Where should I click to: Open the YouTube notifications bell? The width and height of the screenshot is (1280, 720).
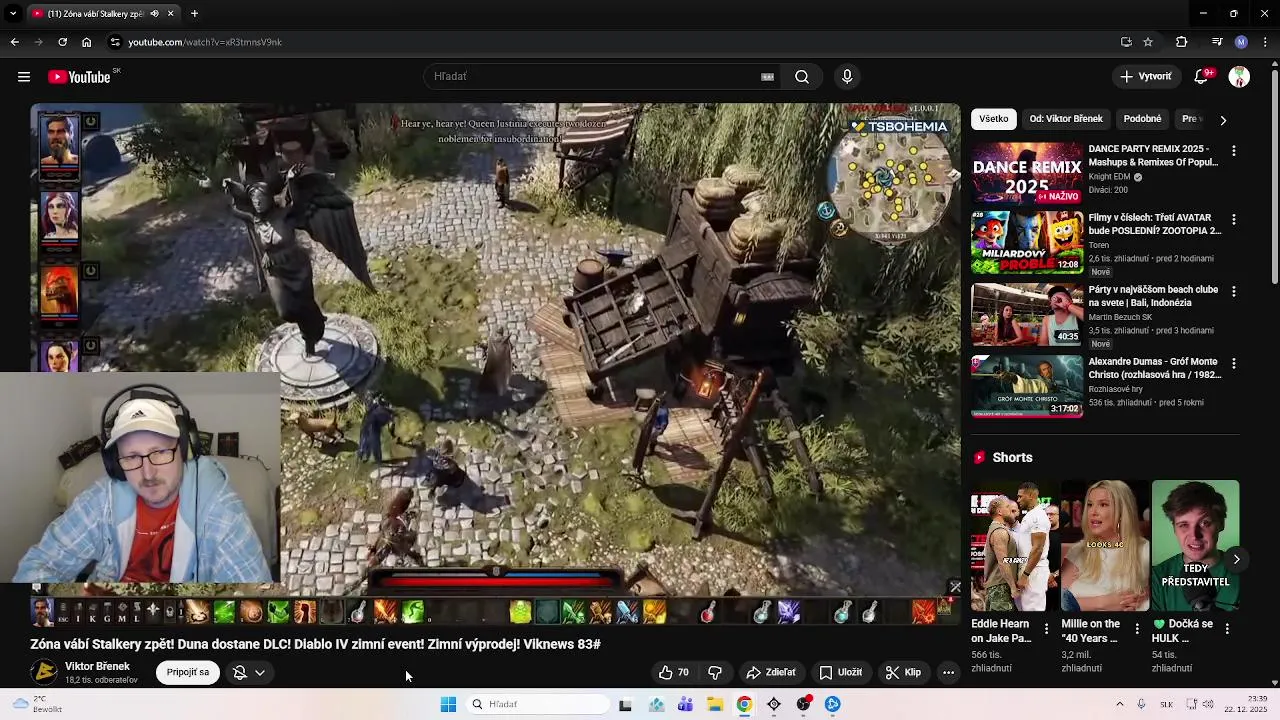pyautogui.click(x=1203, y=77)
